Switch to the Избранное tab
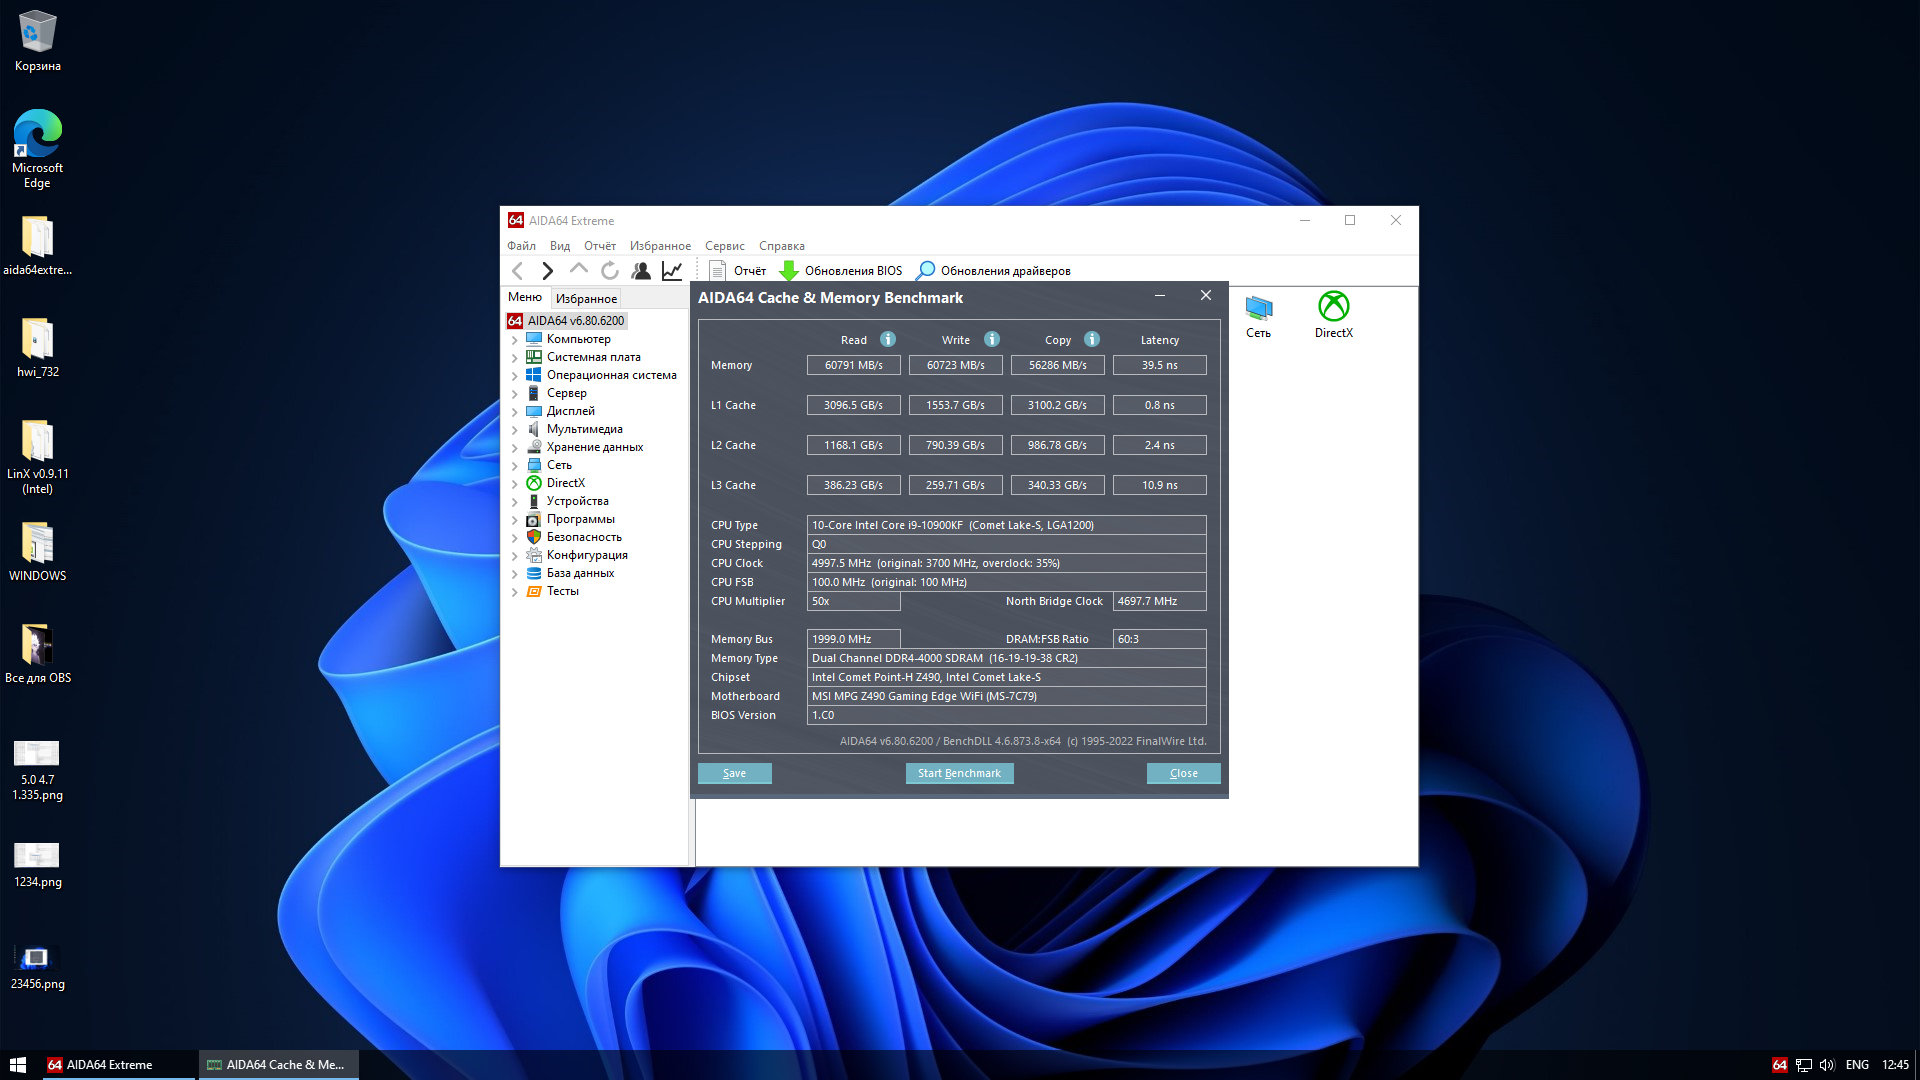 [x=586, y=298]
